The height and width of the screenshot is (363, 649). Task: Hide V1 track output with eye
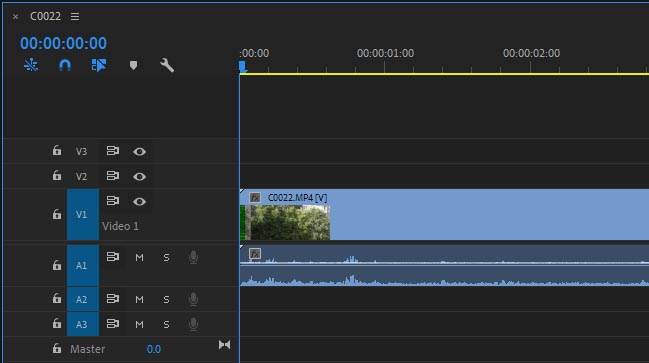point(139,202)
